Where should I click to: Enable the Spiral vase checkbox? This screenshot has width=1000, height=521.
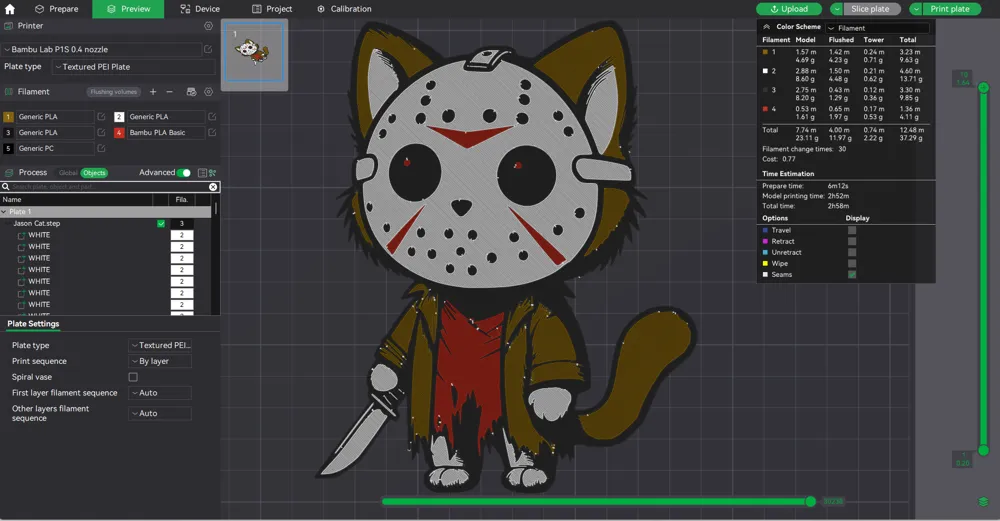point(133,377)
